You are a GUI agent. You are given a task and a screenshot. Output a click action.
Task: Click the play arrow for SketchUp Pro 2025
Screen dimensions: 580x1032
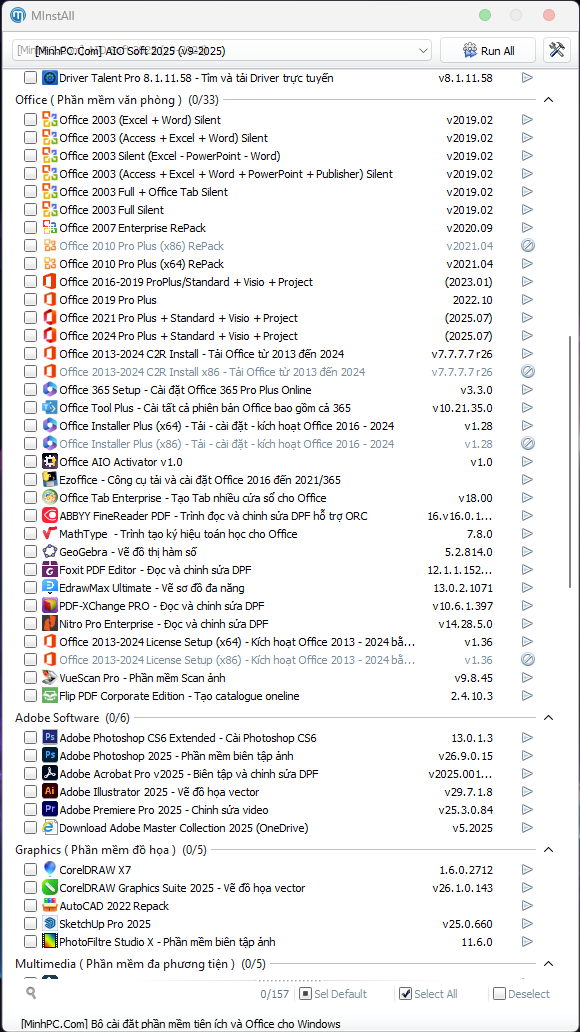point(527,923)
